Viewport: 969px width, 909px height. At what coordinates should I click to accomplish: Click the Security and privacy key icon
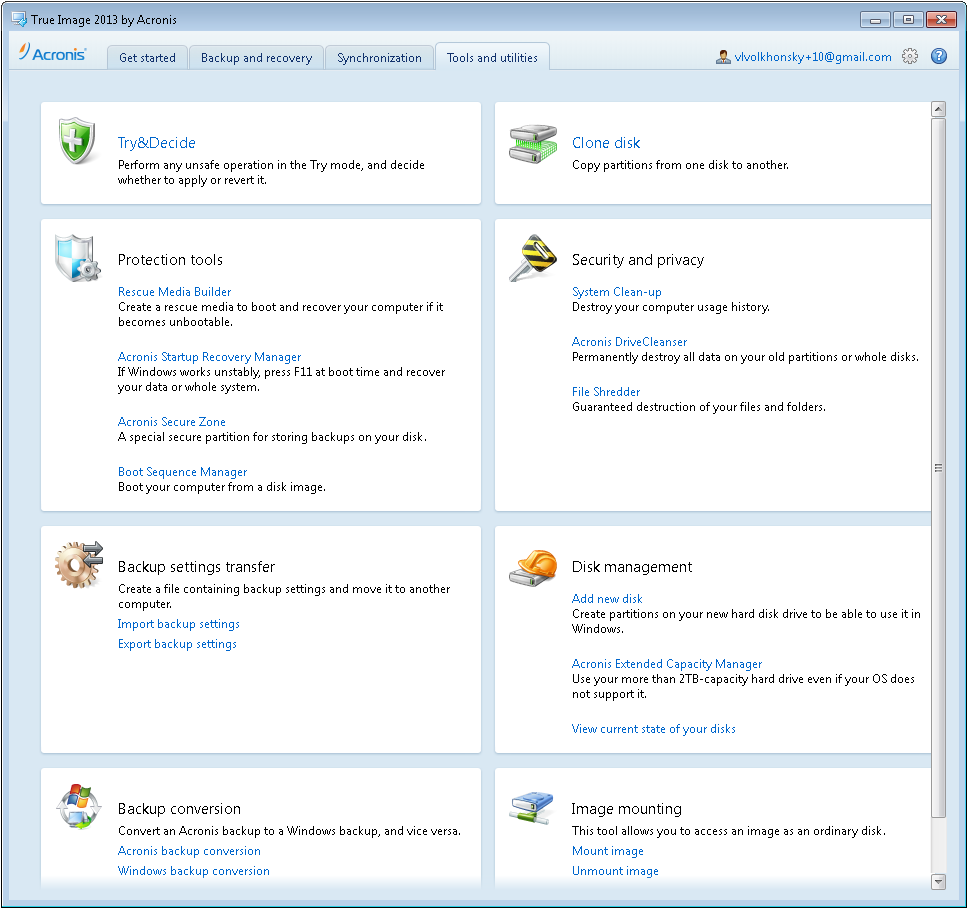coord(533,258)
